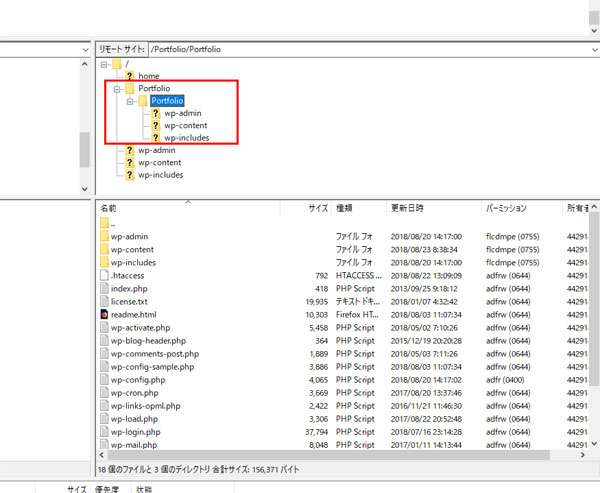Sort file list by サイズ column
This screenshot has height=493, width=600.
coord(306,208)
